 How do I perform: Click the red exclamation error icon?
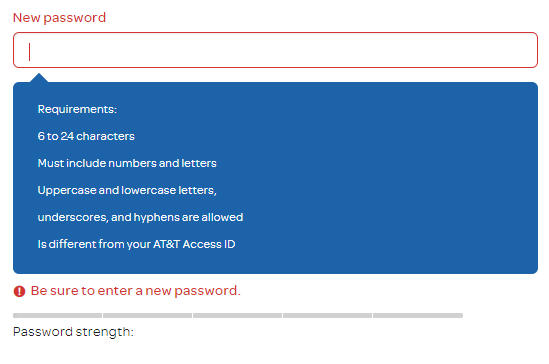(x=19, y=291)
